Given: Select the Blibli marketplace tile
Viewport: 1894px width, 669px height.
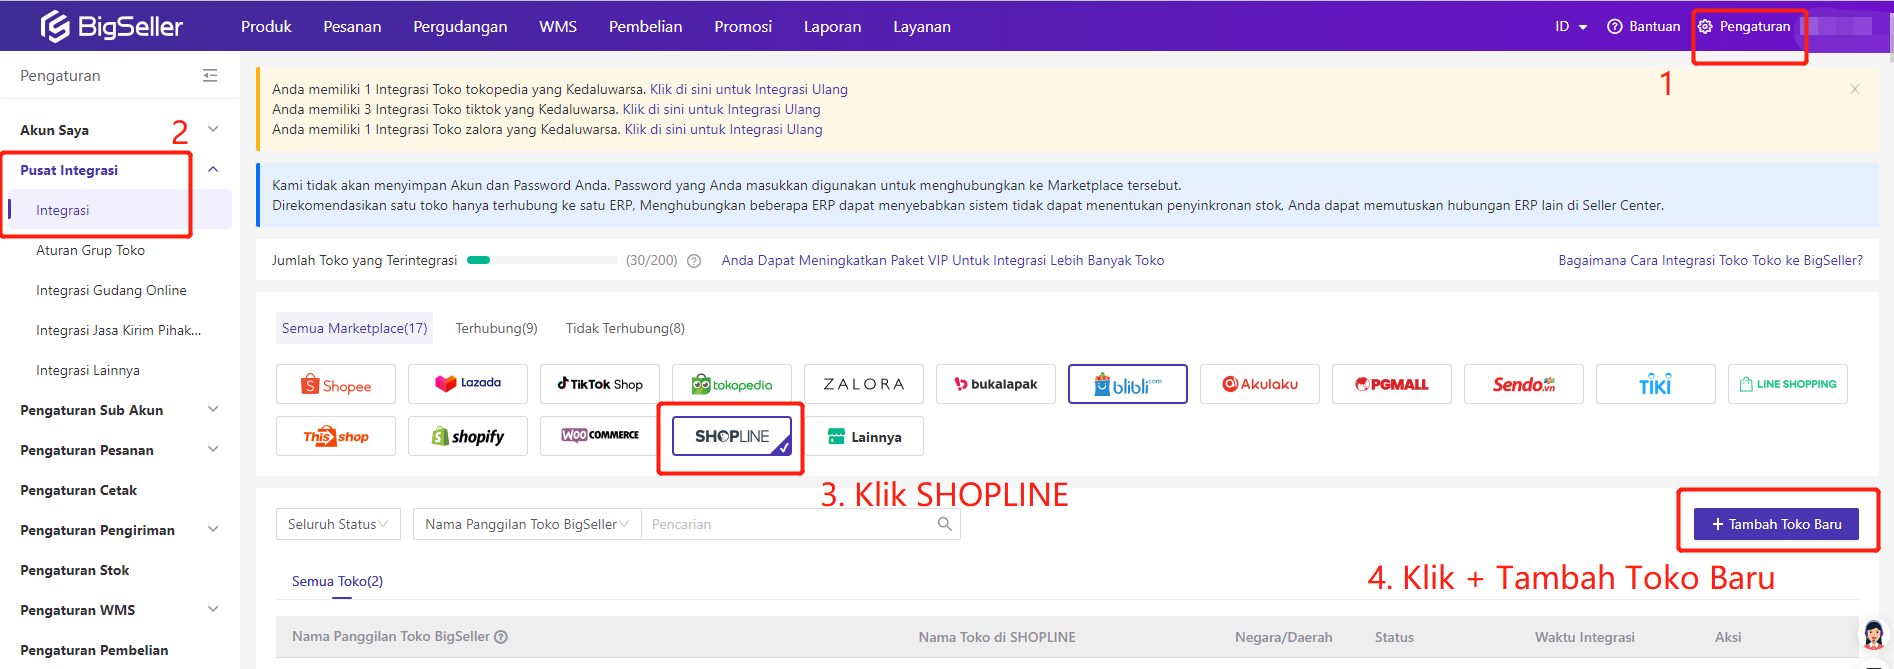Looking at the screenshot, I should [1127, 385].
